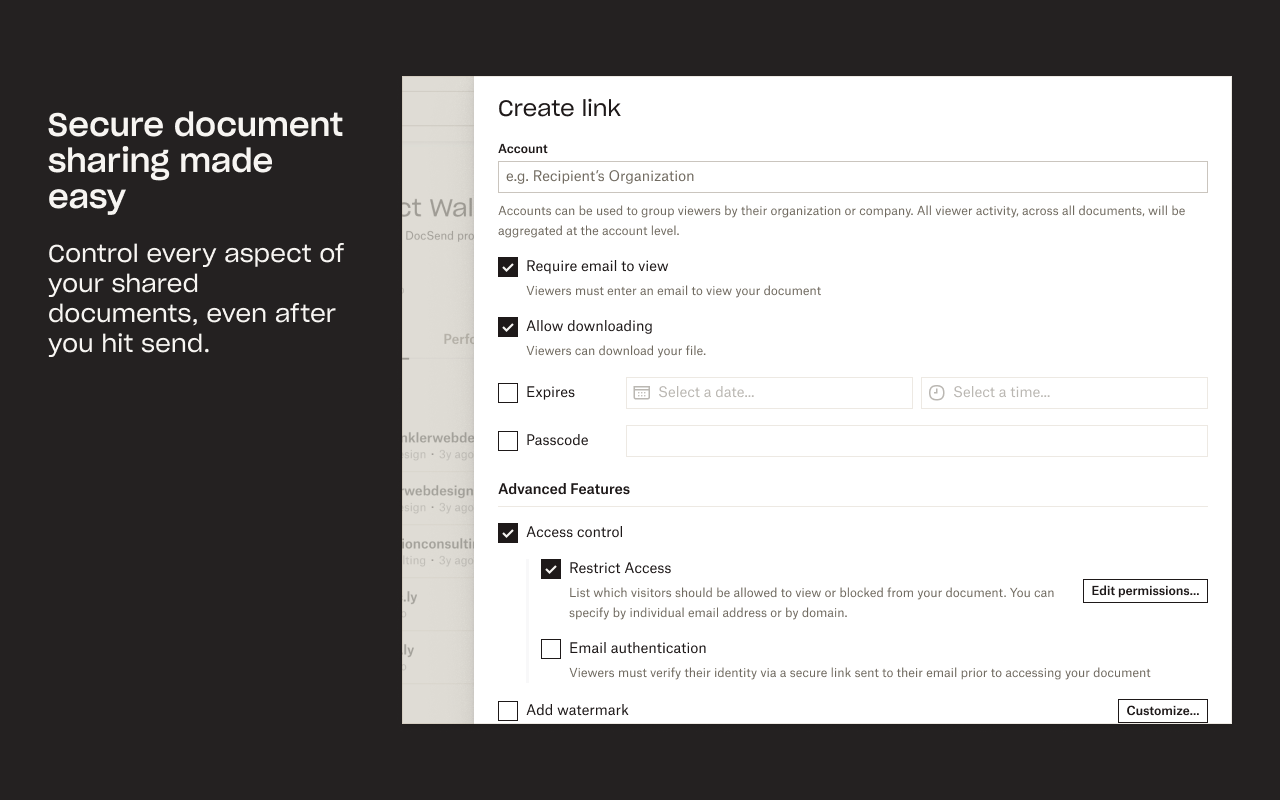
Task: Enable 'Email authentication' verification
Action: click(x=551, y=649)
